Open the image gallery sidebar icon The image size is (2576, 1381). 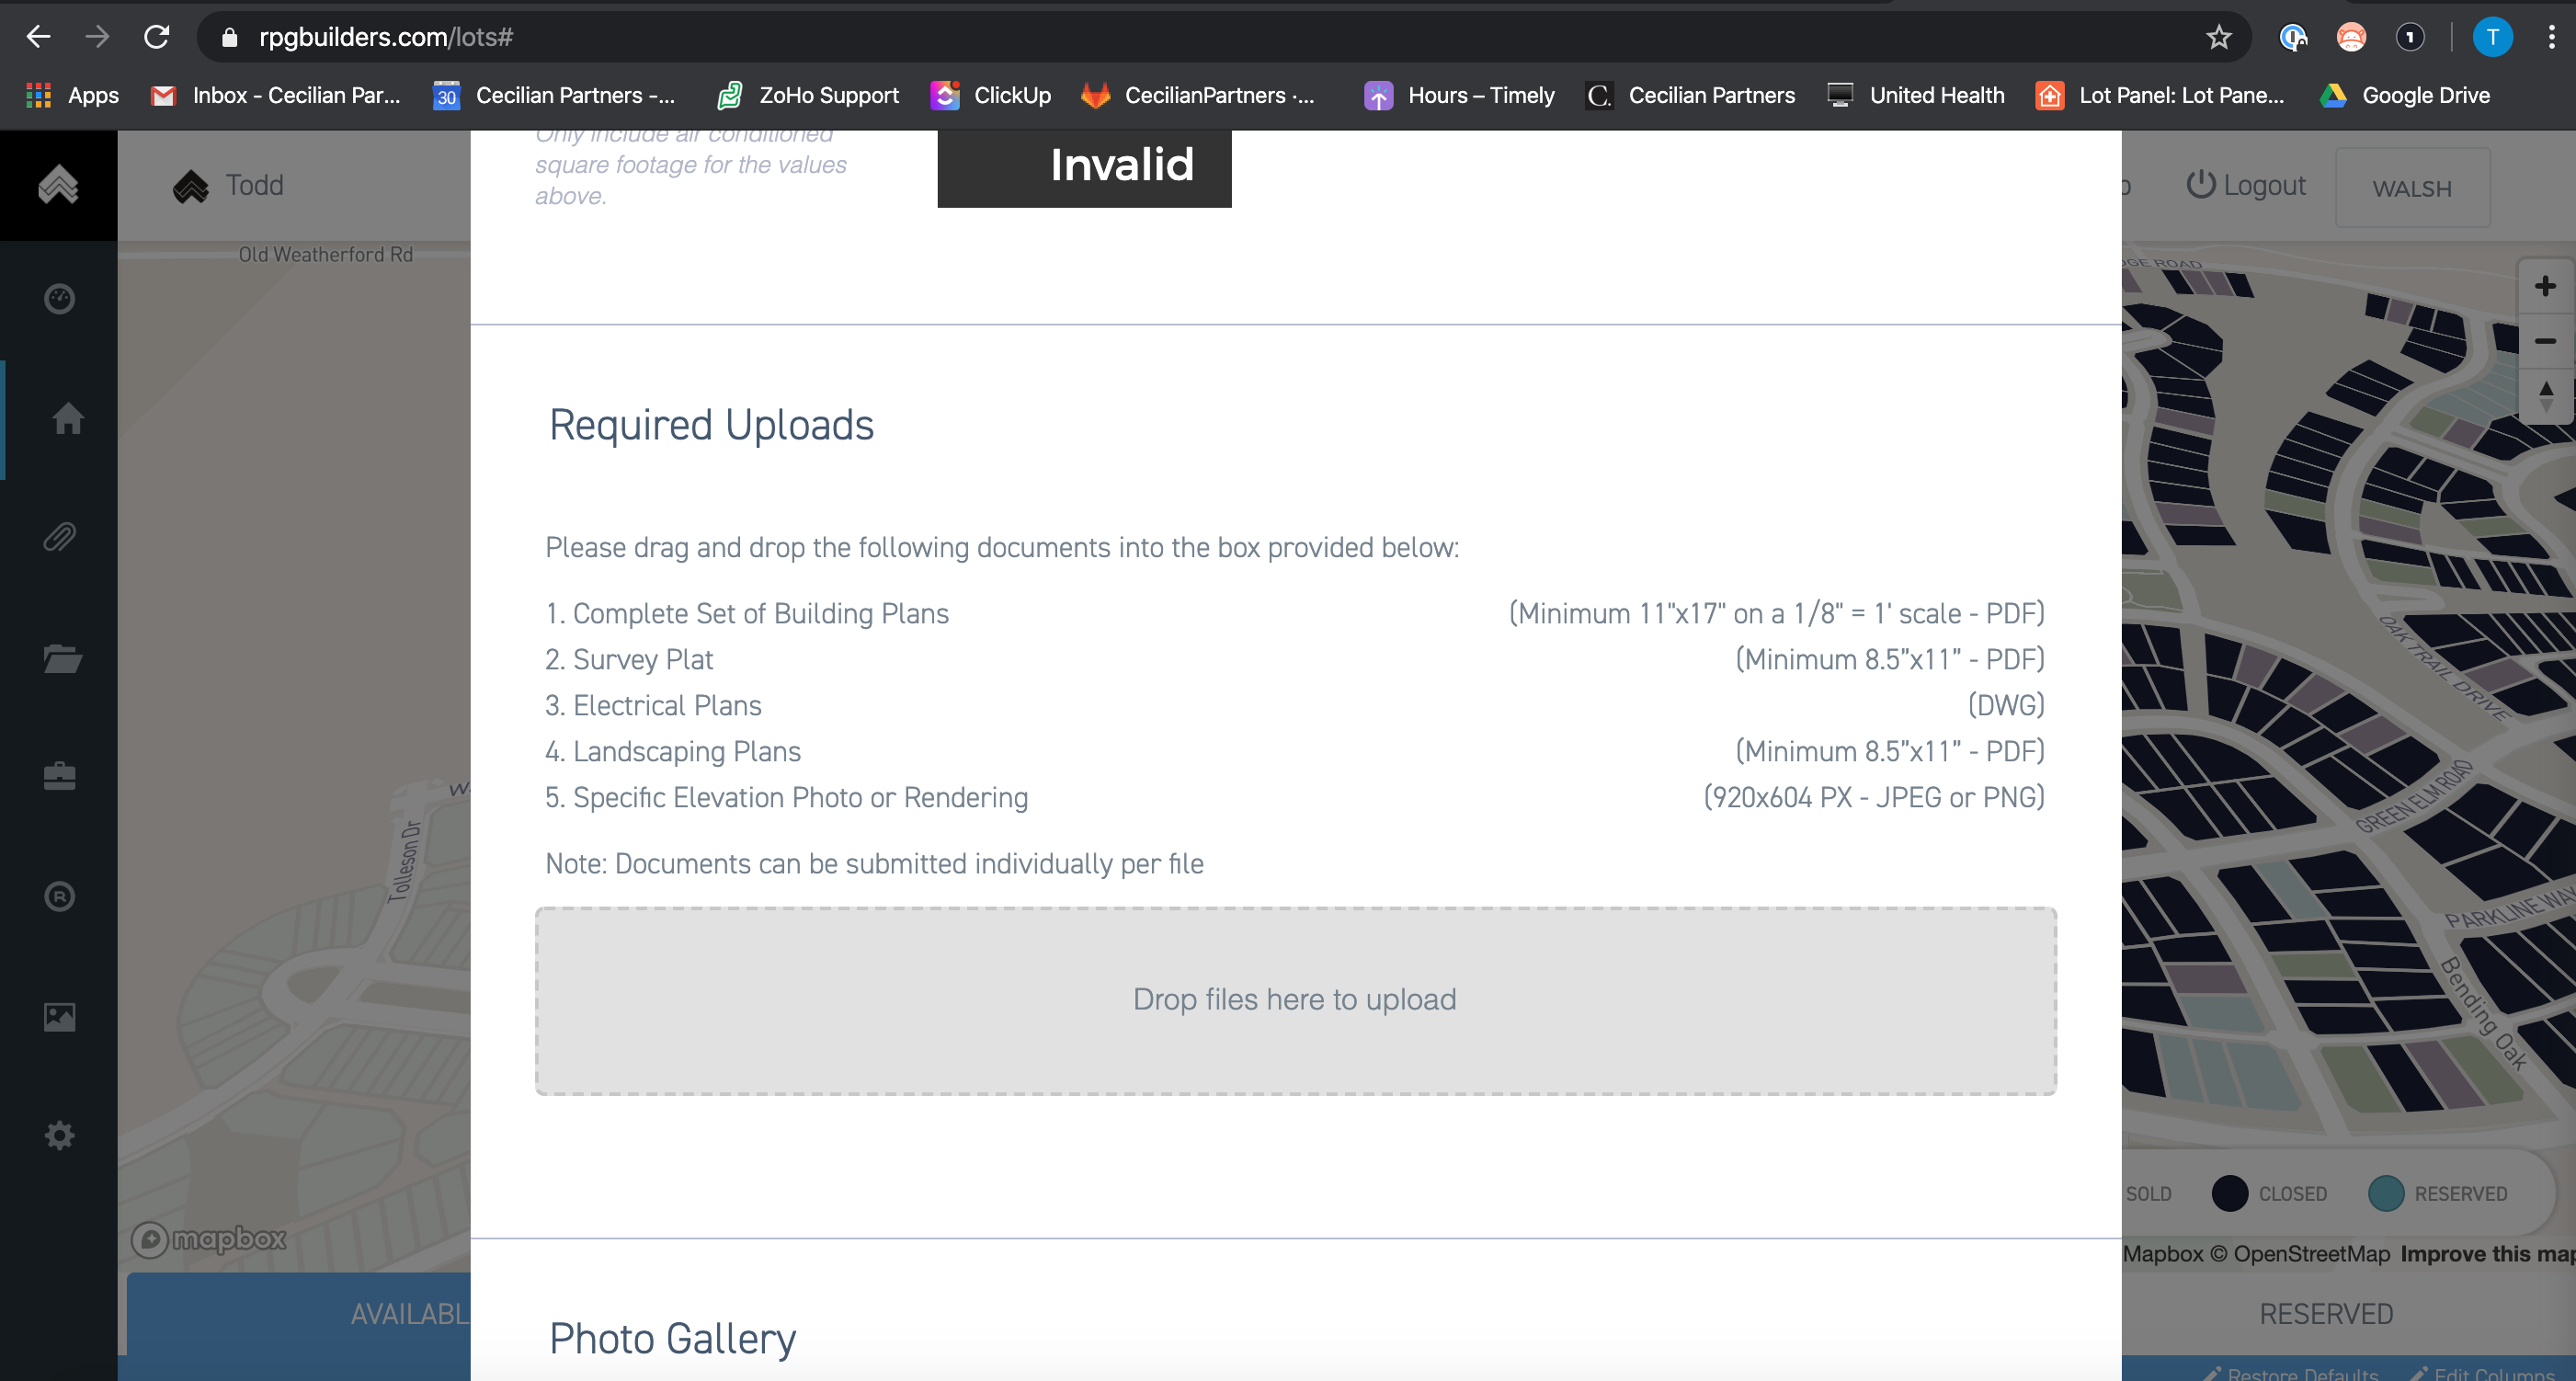click(x=60, y=1017)
